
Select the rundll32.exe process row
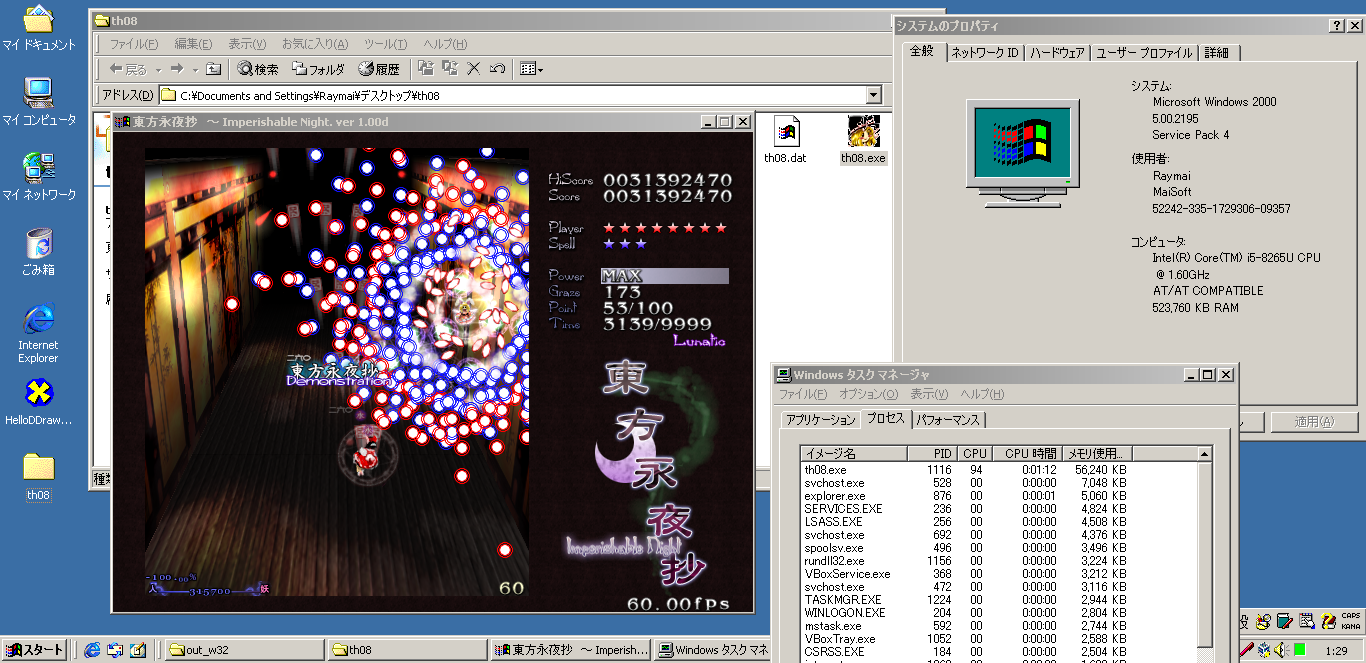(x=999, y=560)
